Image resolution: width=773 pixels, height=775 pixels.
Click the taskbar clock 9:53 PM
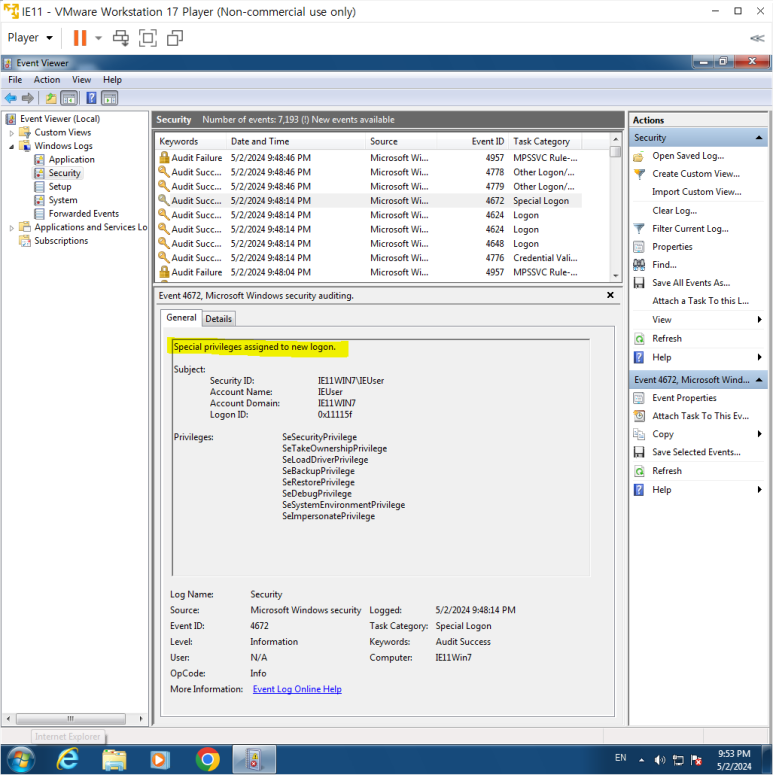click(x=734, y=760)
